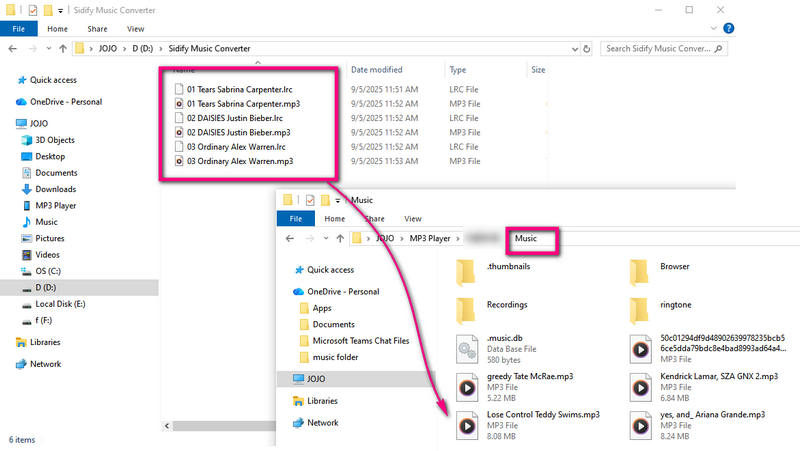The height and width of the screenshot is (451, 800).
Task: Open Downloads in navigation pane
Action: pos(56,189)
